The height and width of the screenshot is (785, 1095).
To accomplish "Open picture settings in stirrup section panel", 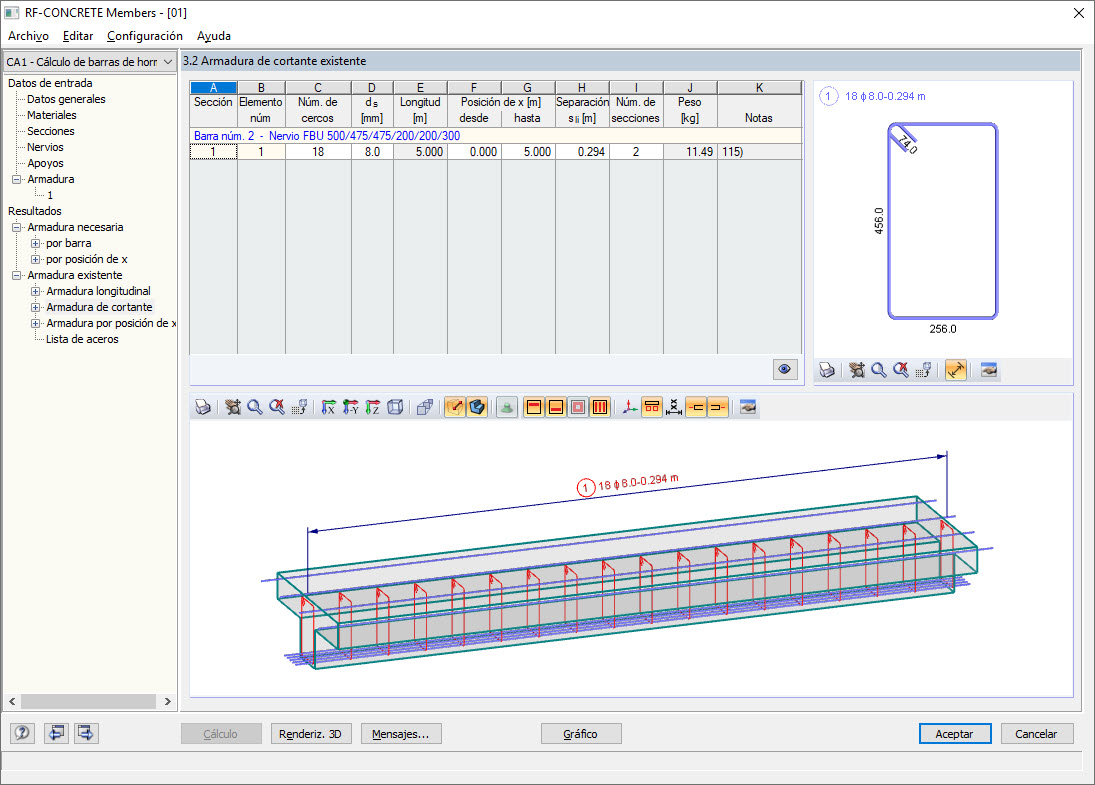I will [989, 370].
